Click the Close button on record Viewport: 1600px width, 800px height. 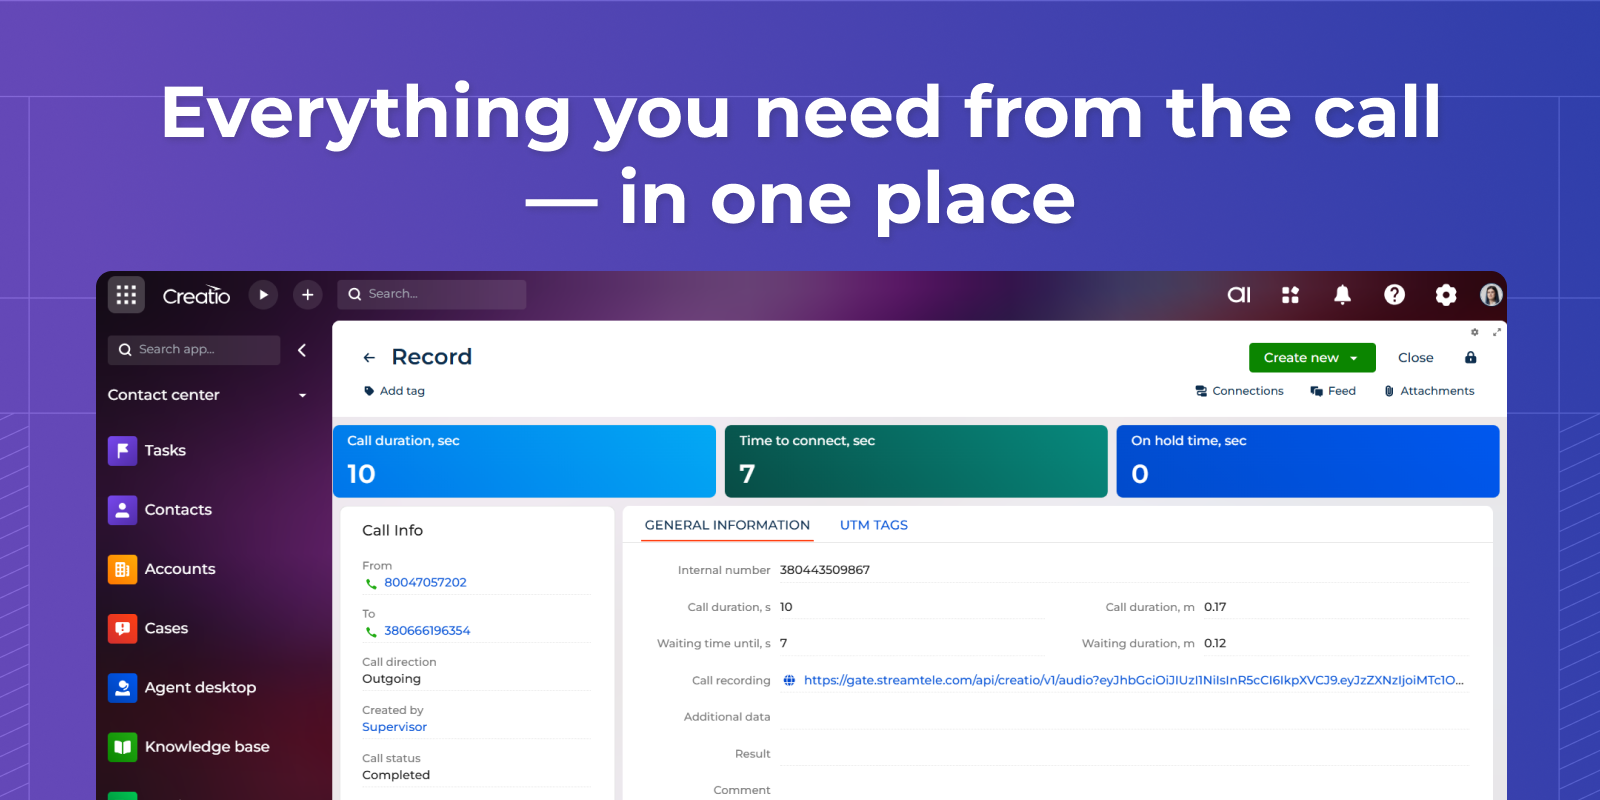point(1415,358)
